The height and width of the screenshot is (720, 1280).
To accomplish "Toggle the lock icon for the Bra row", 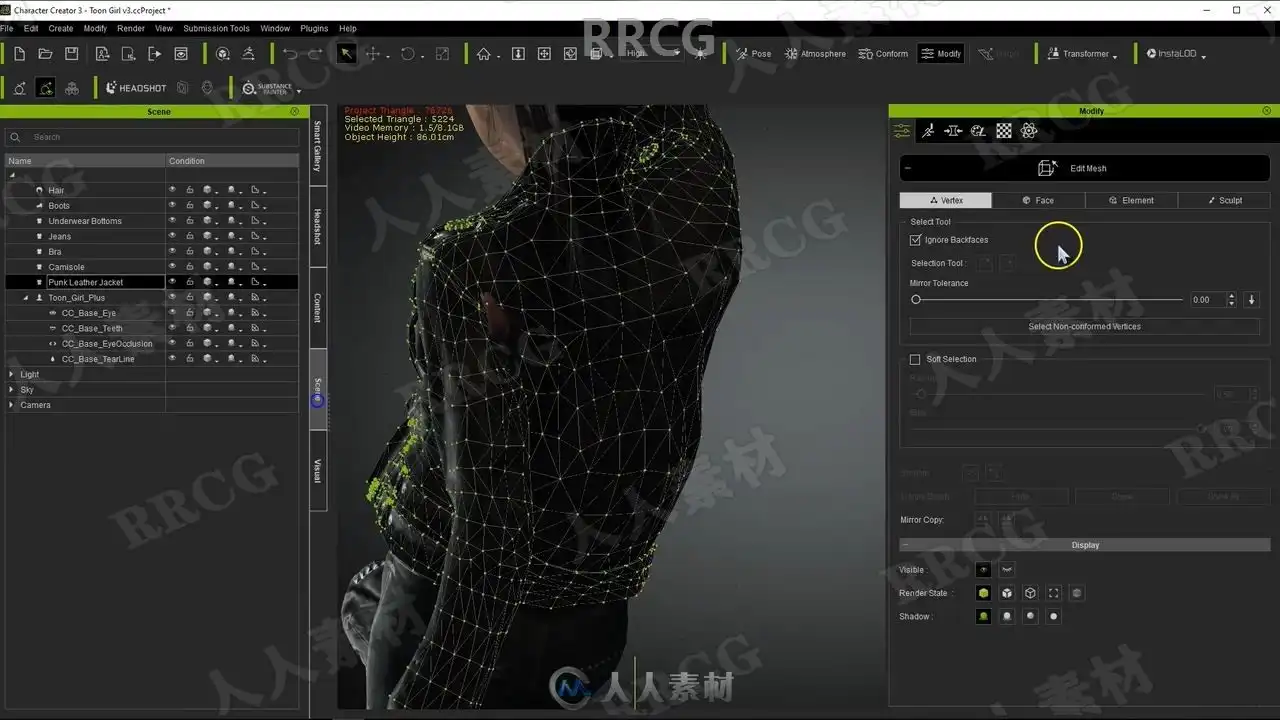I will pos(189,251).
